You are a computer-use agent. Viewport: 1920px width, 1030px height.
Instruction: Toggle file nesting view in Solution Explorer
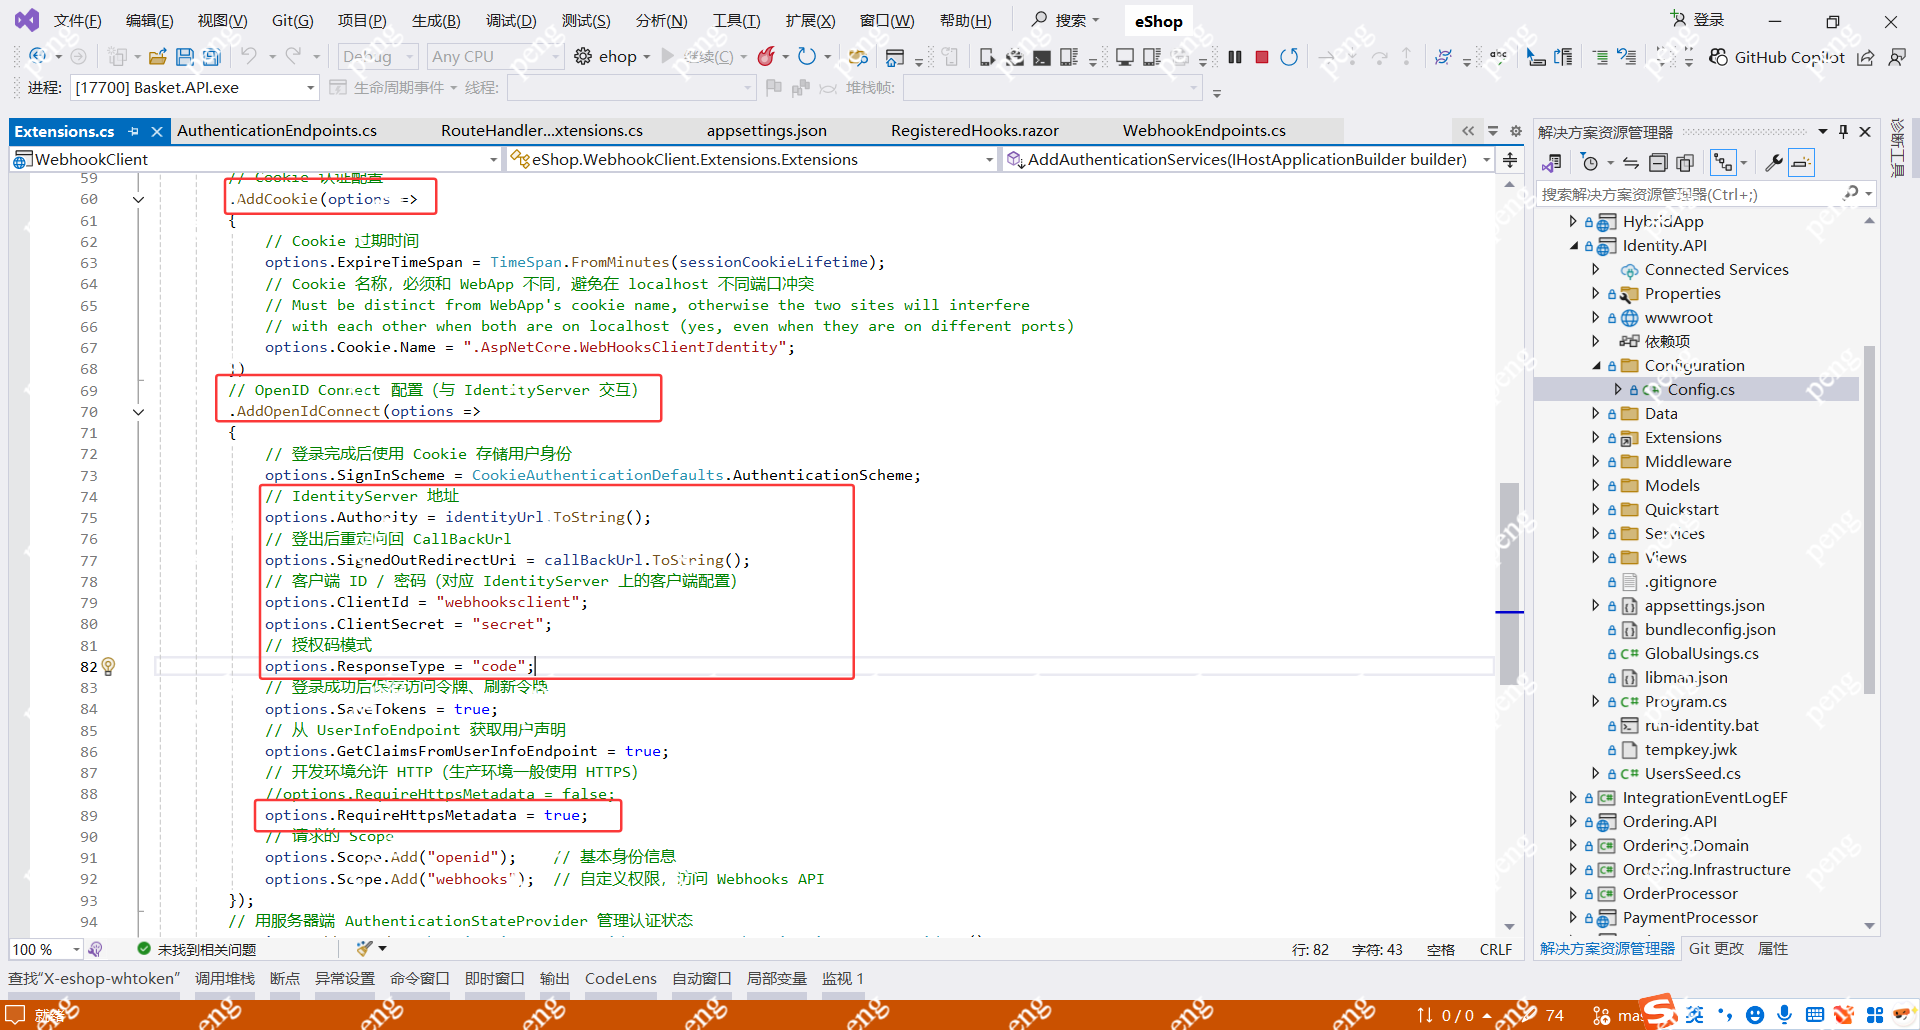coord(1723,162)
